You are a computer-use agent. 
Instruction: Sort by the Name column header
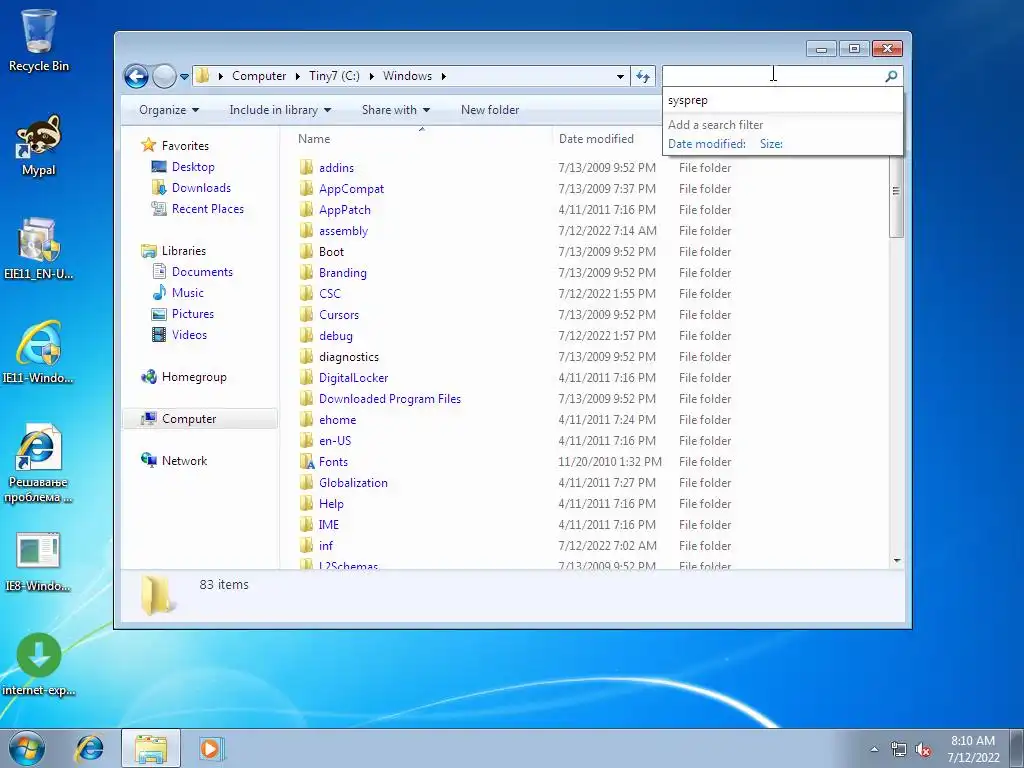coord(314,138)
